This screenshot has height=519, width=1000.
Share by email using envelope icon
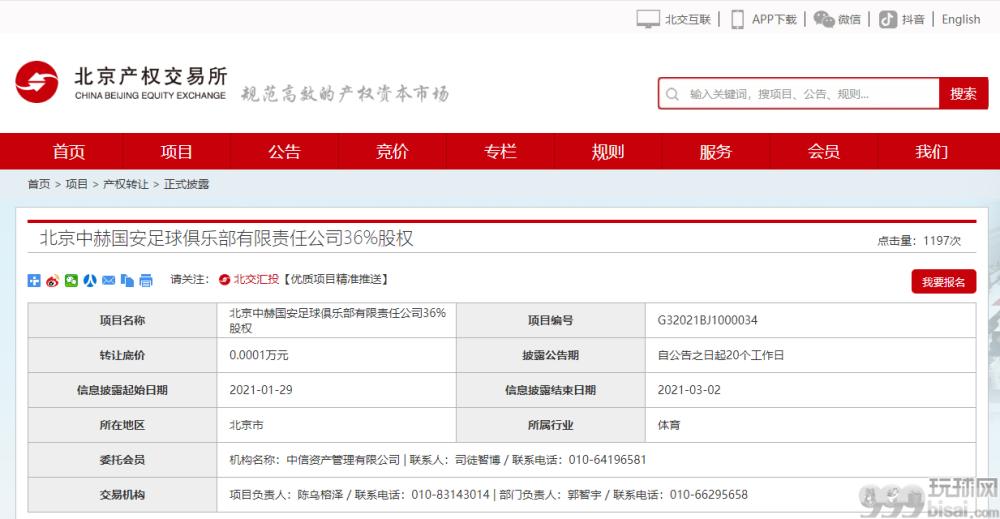[x=108, y=281]
